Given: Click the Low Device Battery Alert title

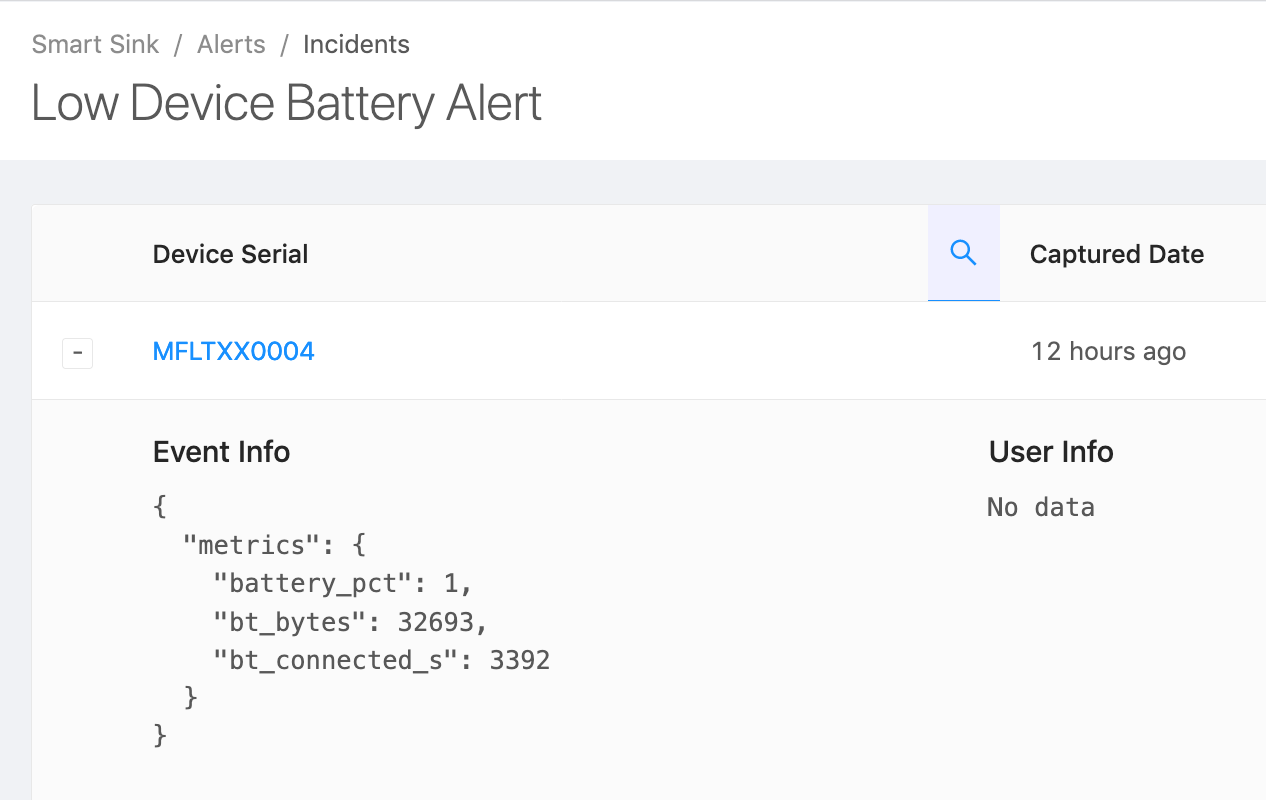Looking at the screenshot, I should (286, 103).
